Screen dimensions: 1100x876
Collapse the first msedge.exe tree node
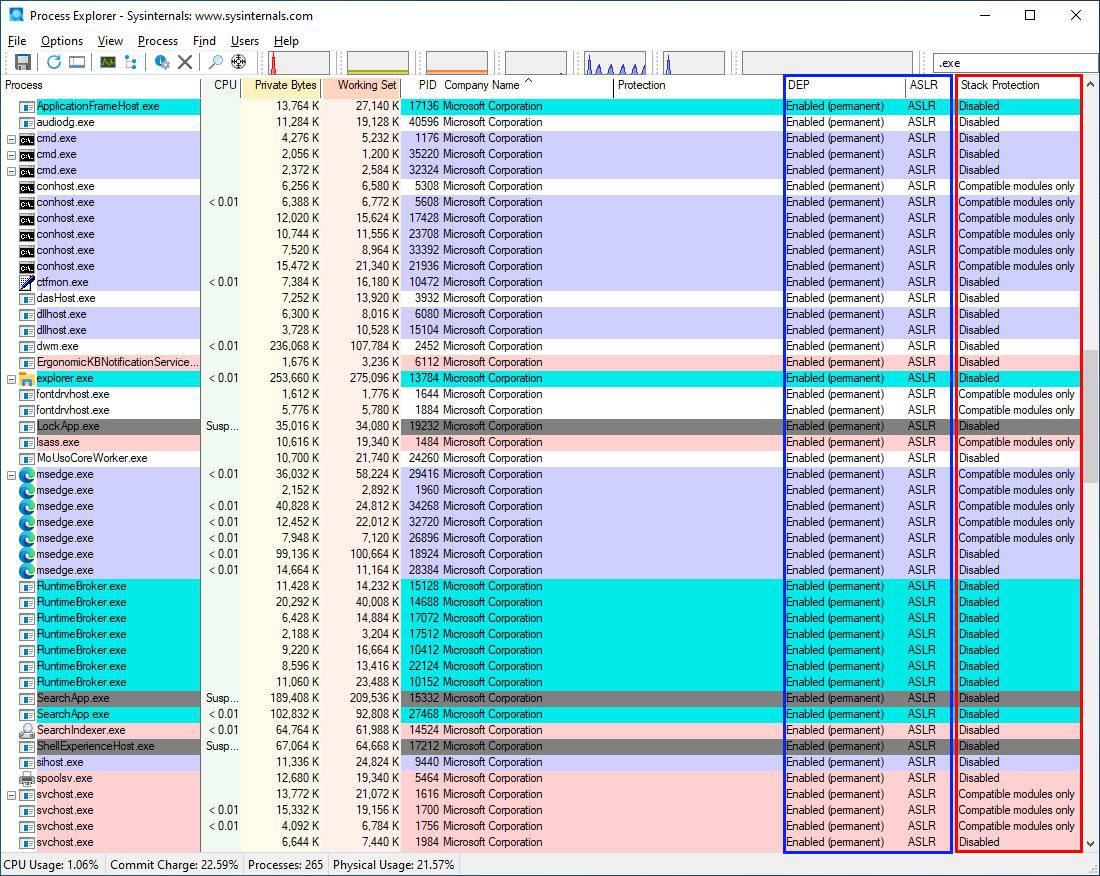point(12,474)
